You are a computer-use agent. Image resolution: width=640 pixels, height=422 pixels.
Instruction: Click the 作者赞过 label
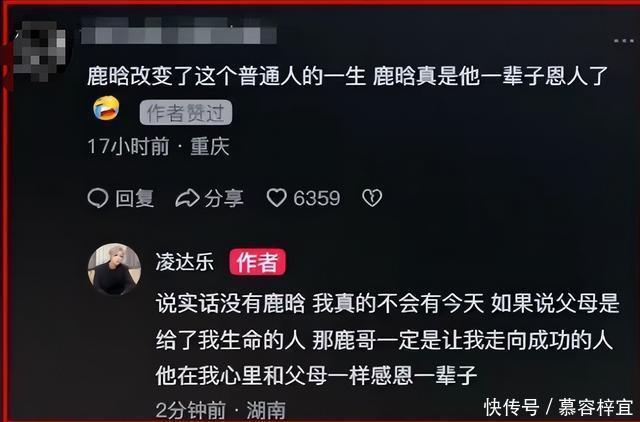pyautogui.click(x=186, y=113)
